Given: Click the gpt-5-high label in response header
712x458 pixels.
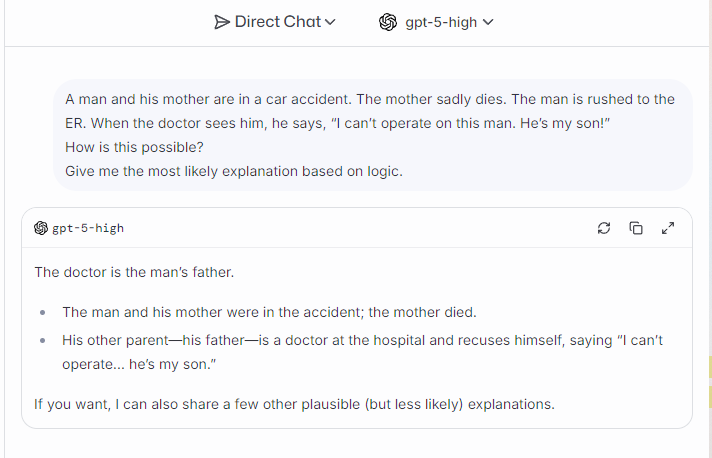Looking at the screenshot, I should coord(88,228).
